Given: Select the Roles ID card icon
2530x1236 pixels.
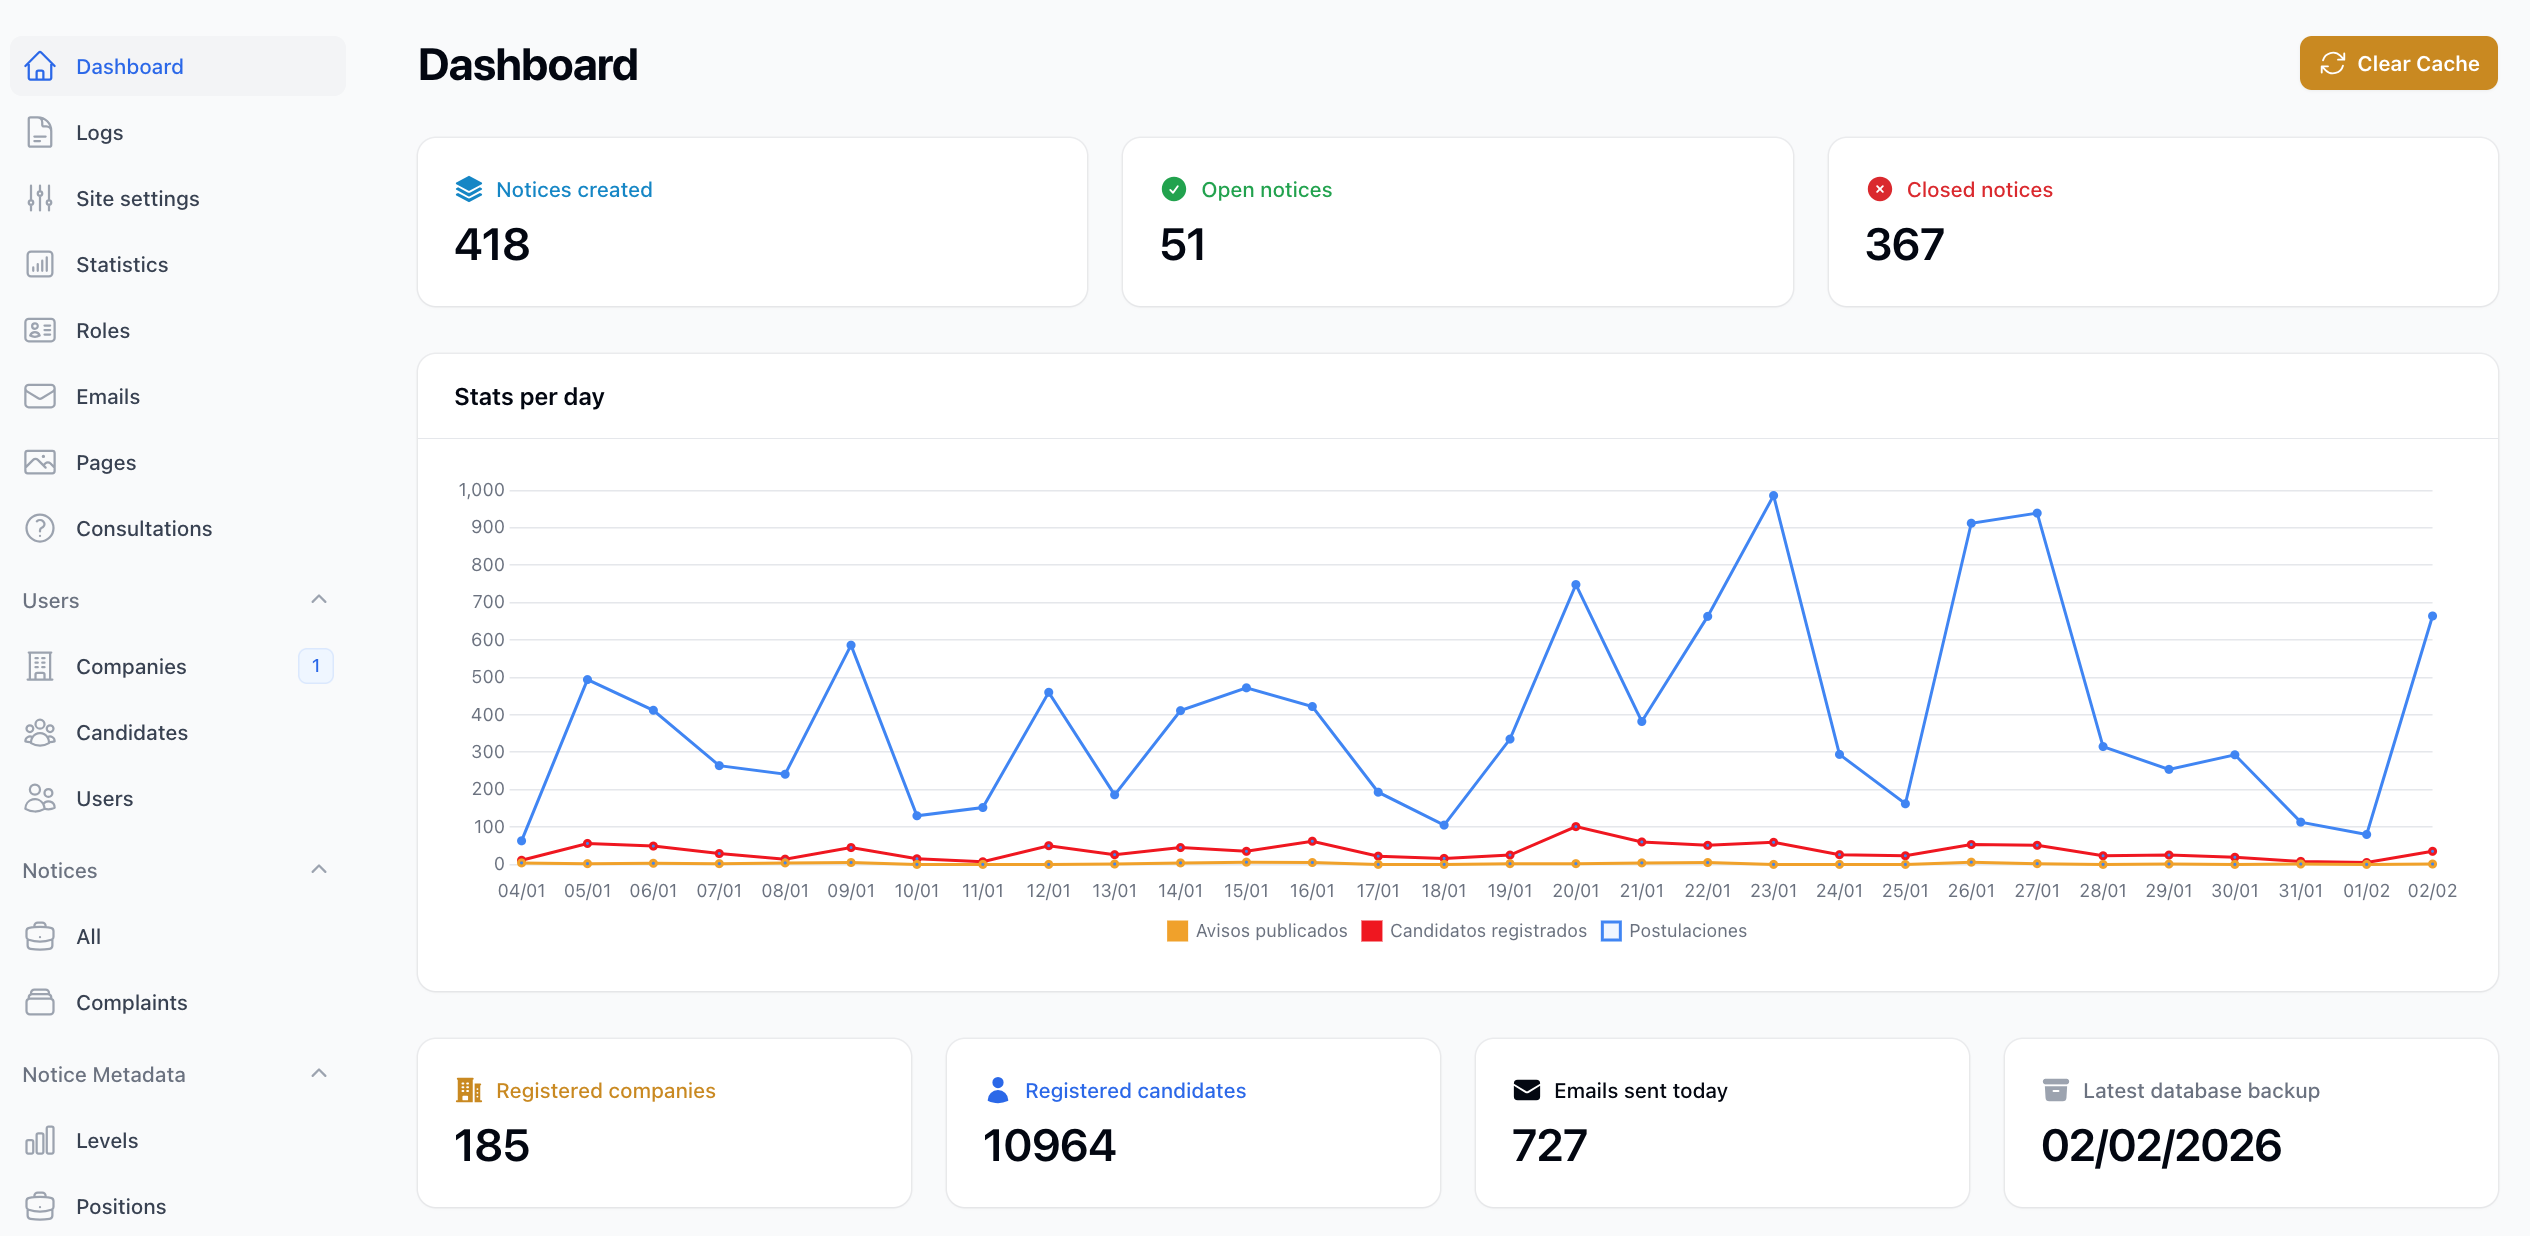Looking at the screenshot, I should coord(40,330).
